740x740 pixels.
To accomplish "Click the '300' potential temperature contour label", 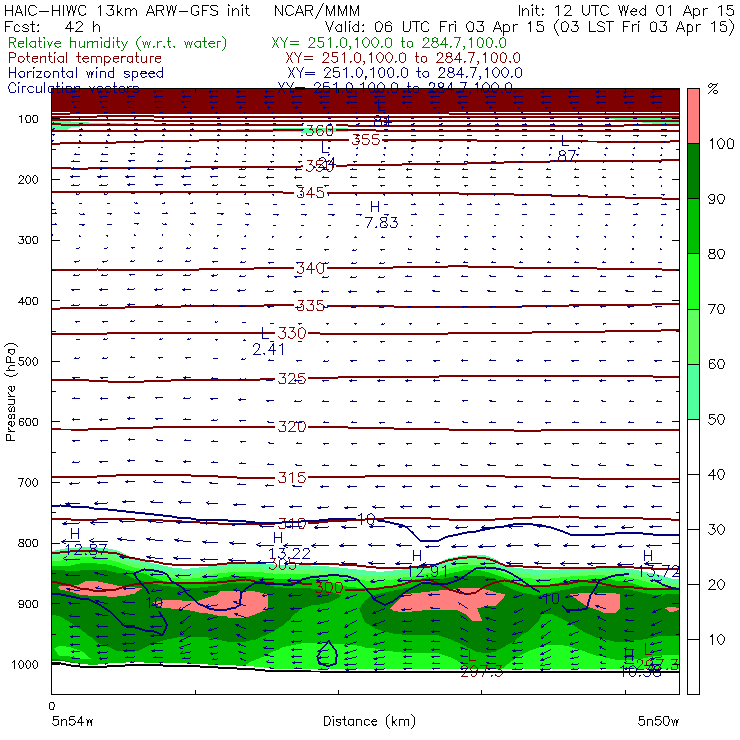I will [329, 588].
